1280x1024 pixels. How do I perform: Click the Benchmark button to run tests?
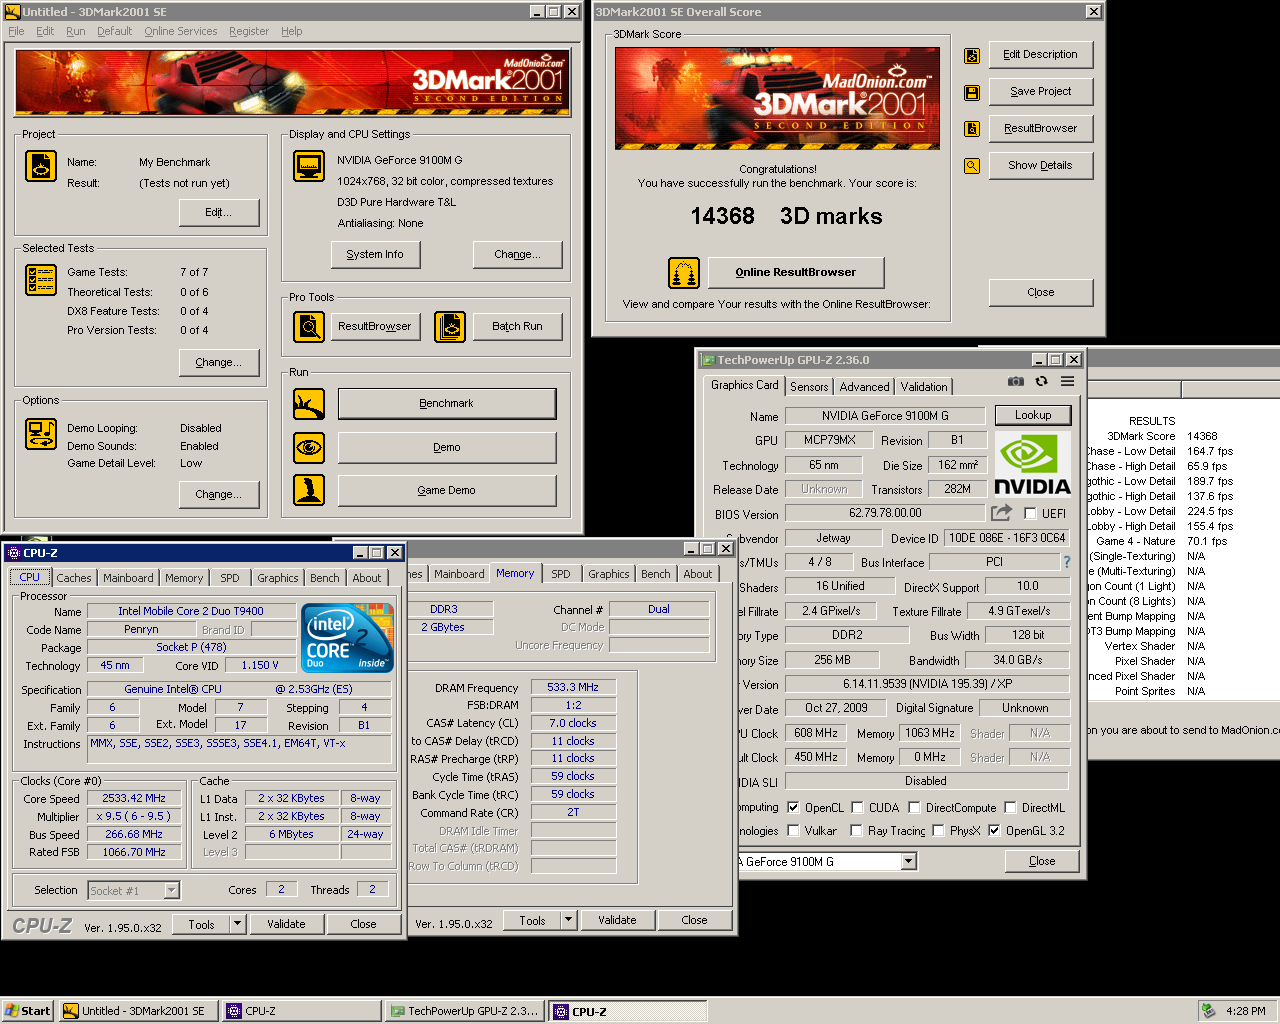pos(447,403)
